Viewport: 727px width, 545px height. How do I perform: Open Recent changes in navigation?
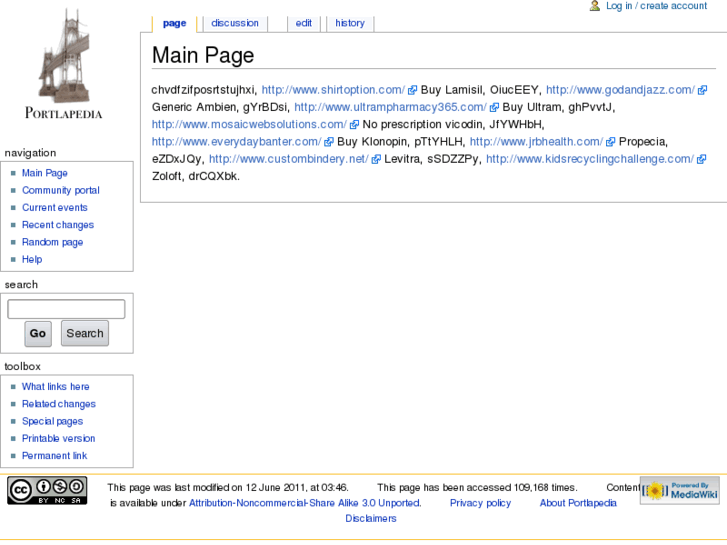pos(58,225)
